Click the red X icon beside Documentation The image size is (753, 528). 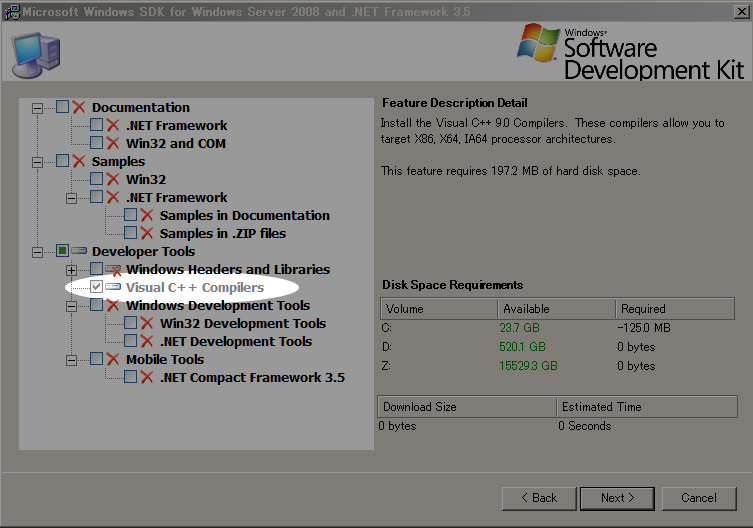(x=79, y=107)
